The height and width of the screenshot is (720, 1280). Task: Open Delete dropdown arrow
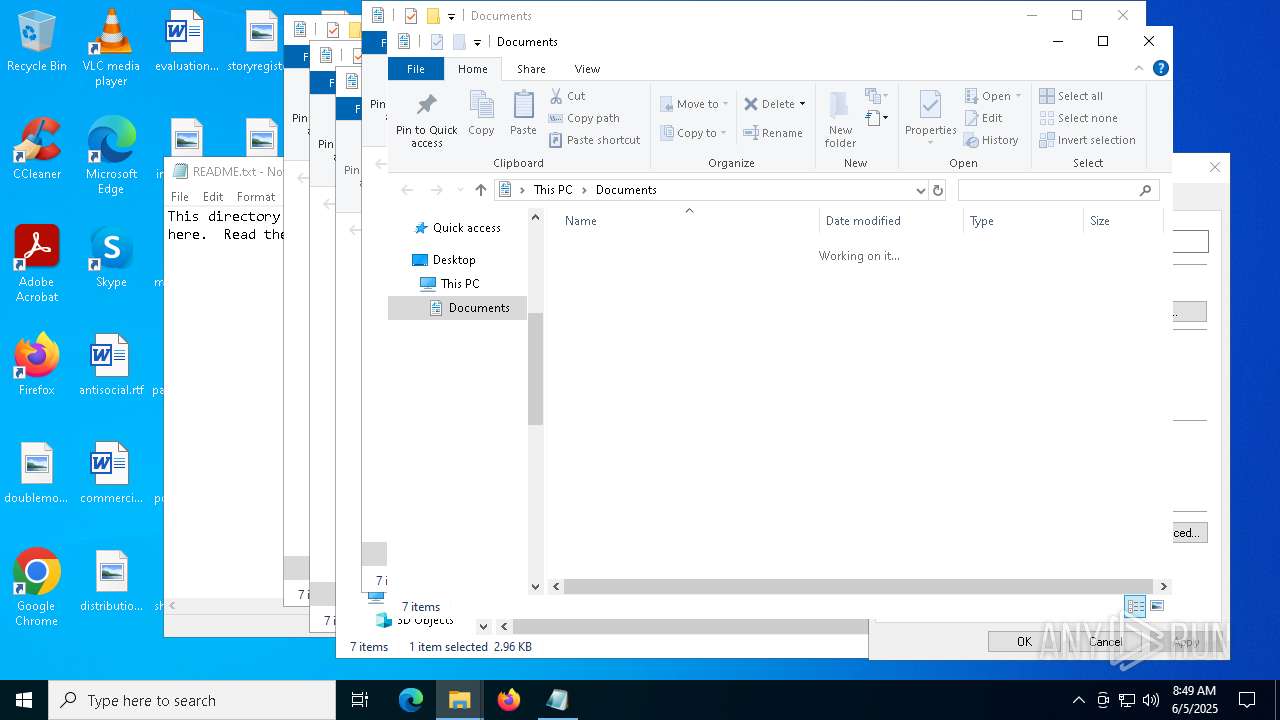(x=802, y=104)
